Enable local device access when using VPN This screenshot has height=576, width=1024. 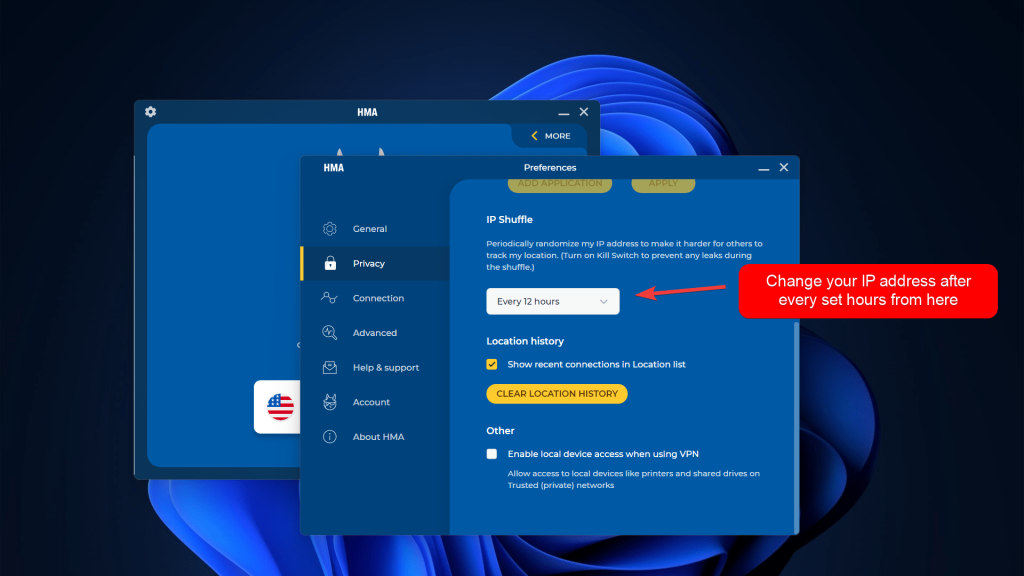[x=492, y=454]
